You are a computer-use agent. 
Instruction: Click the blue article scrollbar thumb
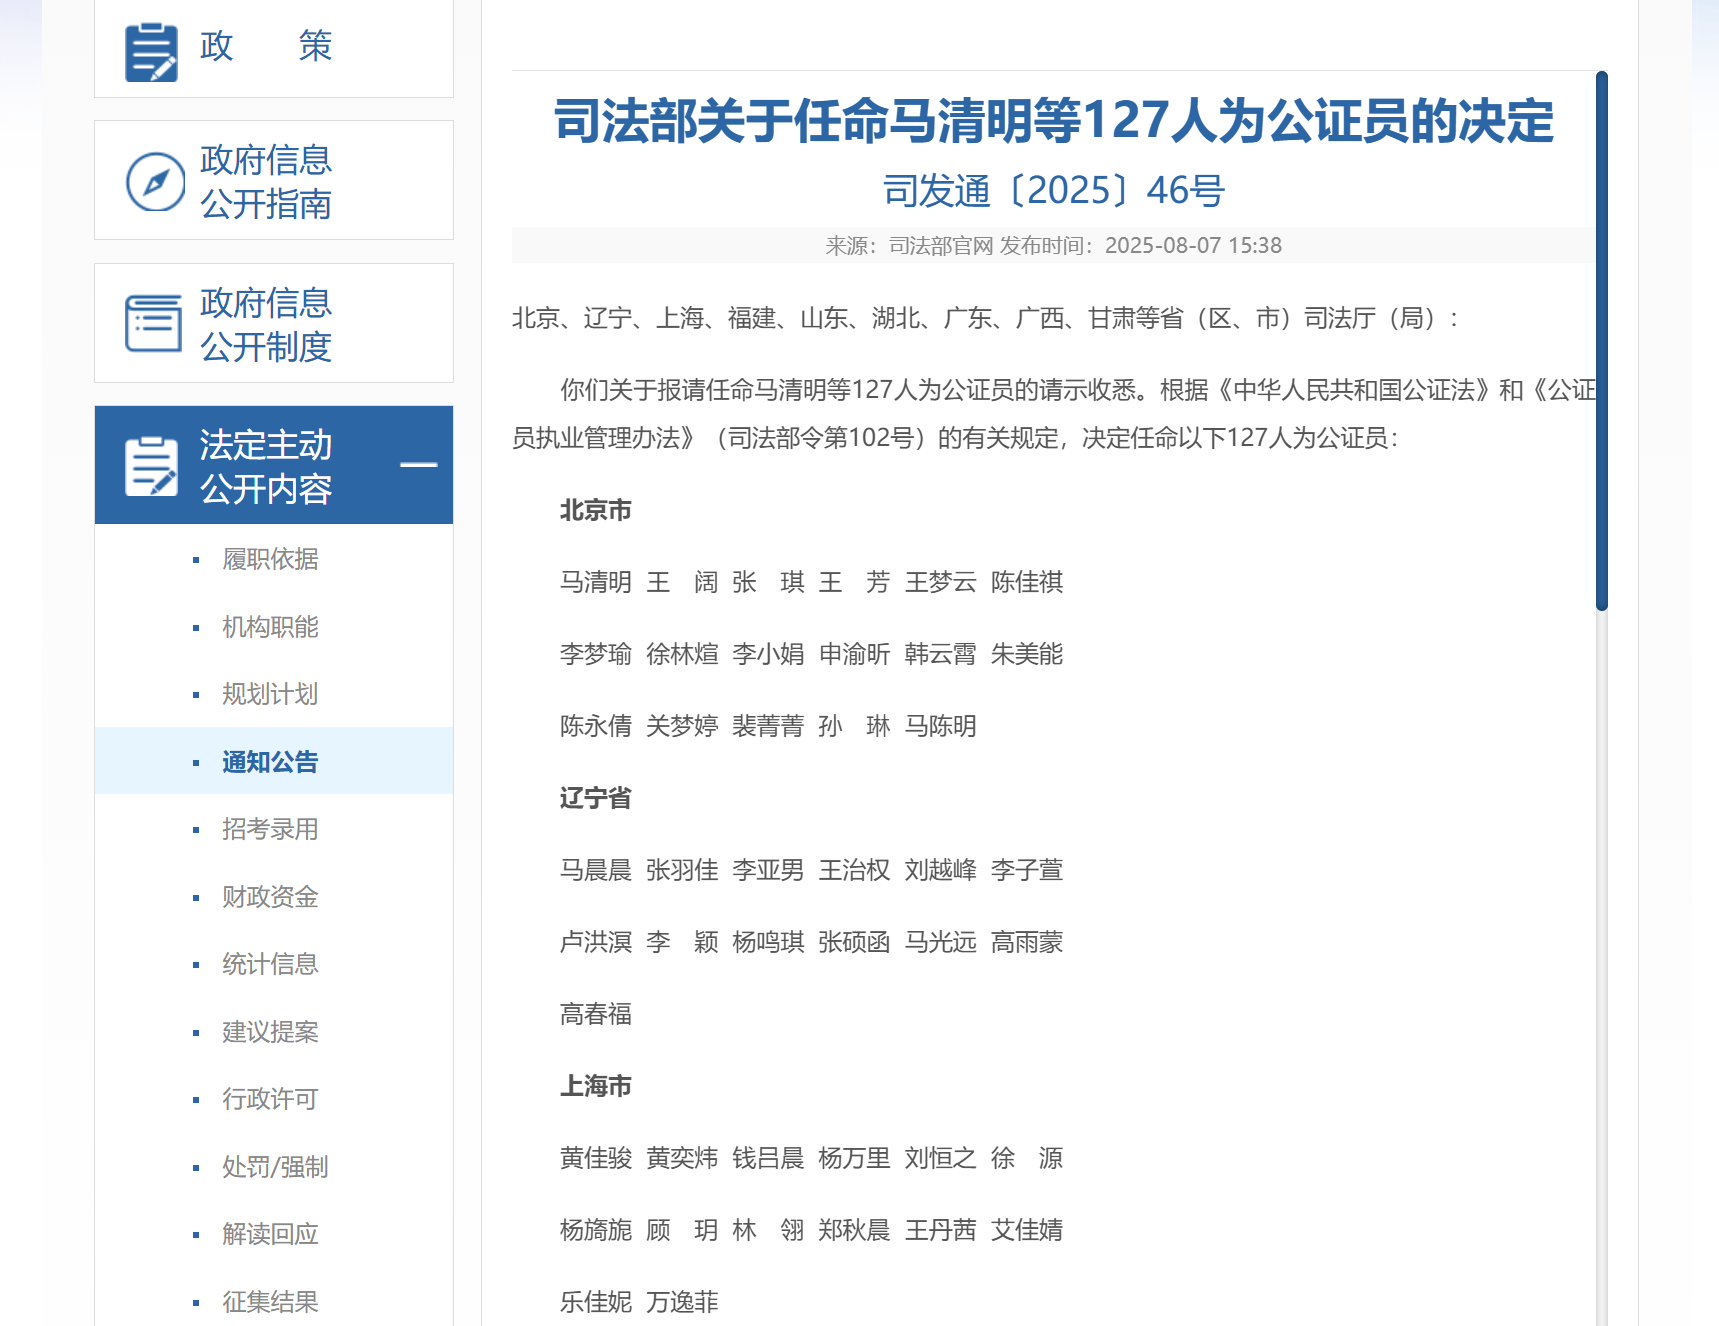coord(1602,341)
